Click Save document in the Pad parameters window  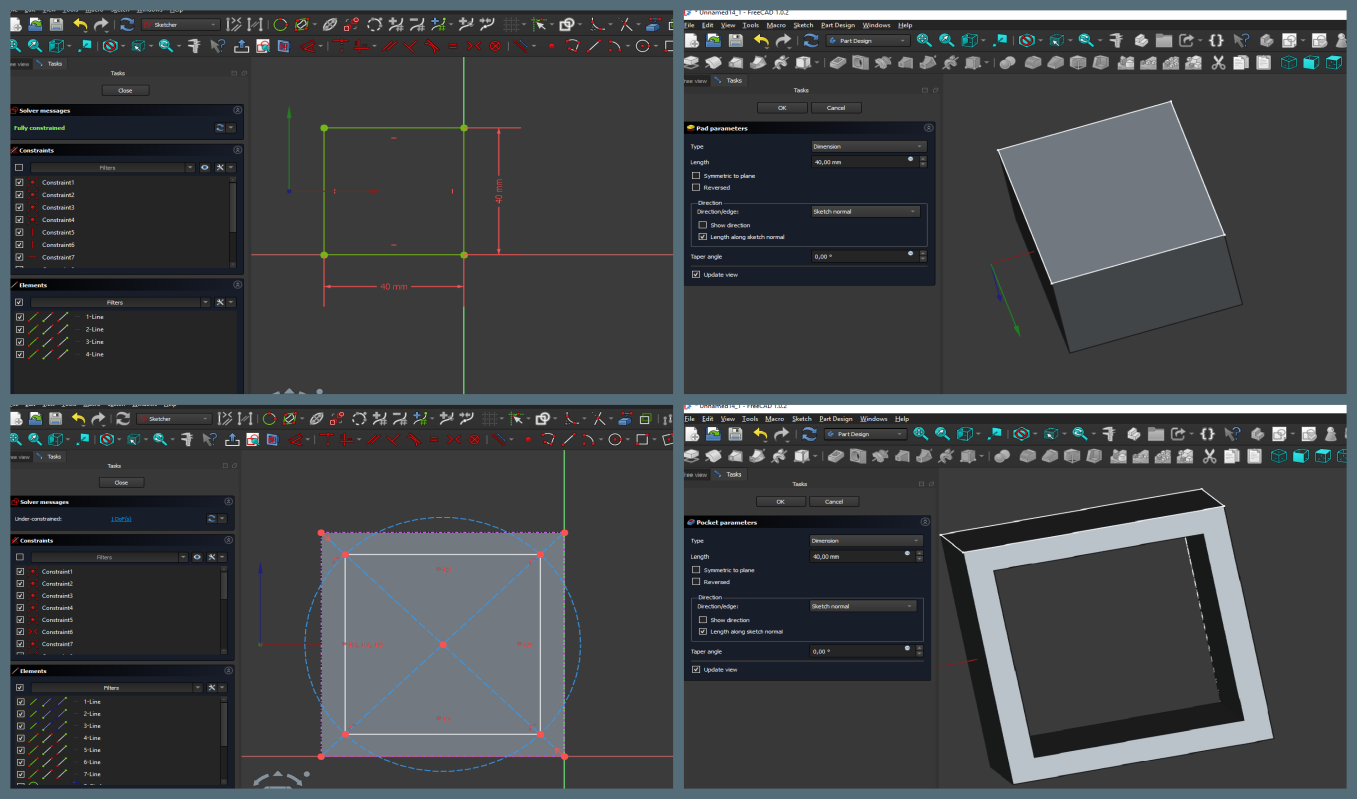pos(736,40)
